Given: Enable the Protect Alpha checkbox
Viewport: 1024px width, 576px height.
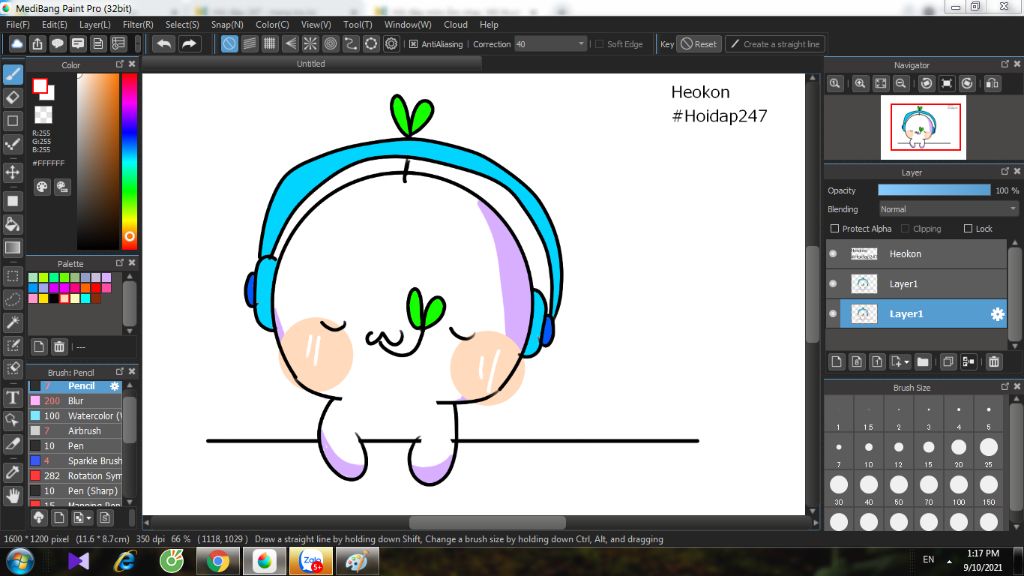Looking at the screenshot, I should (x=834, y=229).
